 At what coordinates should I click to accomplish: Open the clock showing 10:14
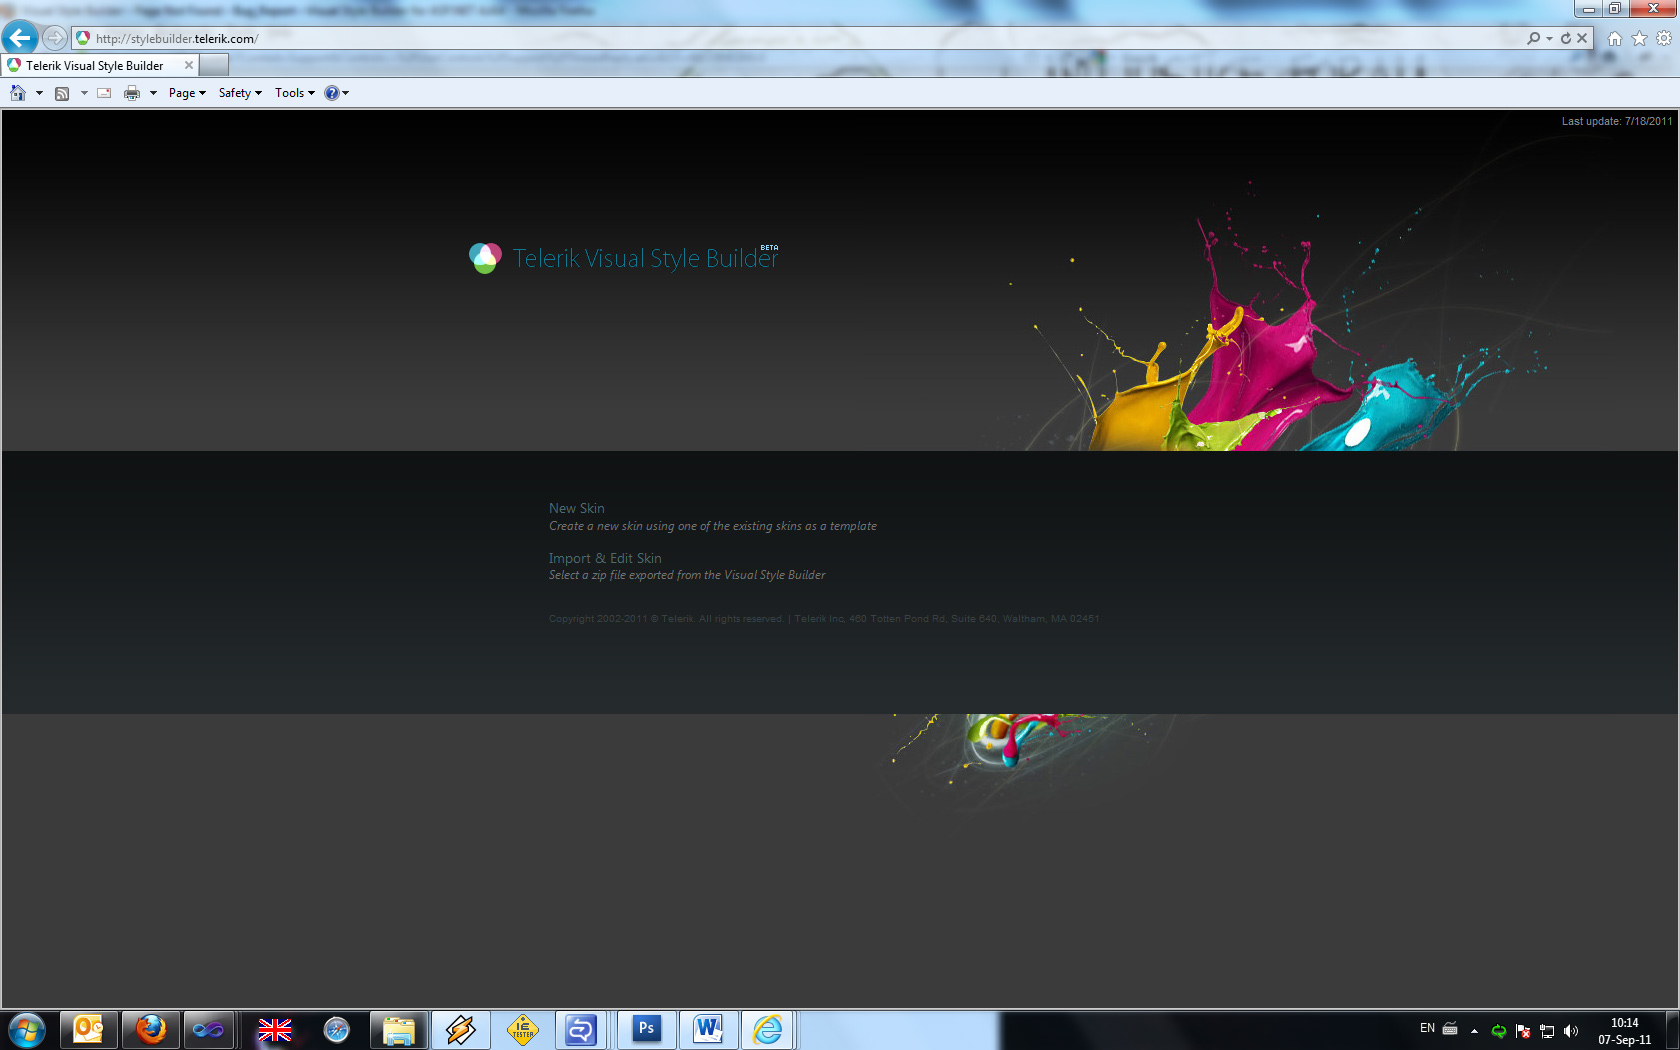1625,1031
